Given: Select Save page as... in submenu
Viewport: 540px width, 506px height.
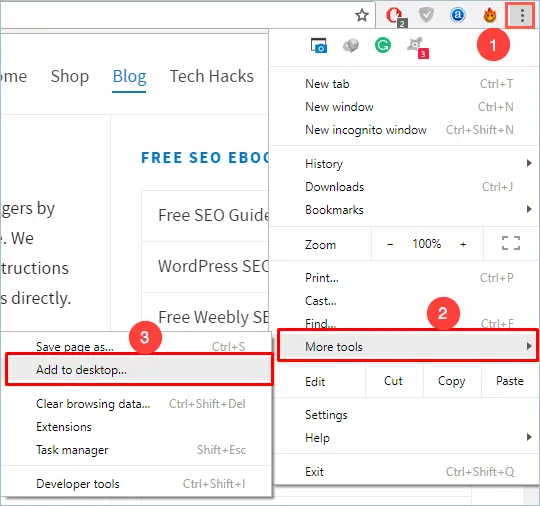Looking at the screenshot, I should coord(136,346).
